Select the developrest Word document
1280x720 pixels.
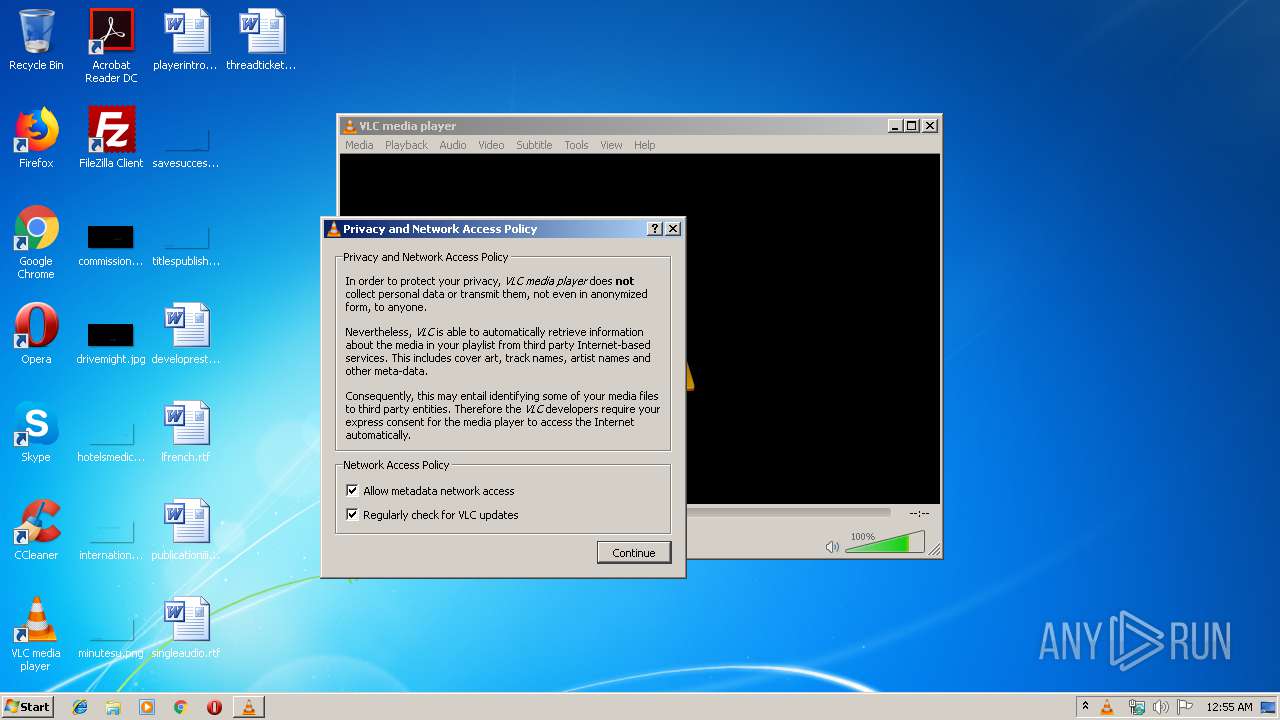pyautogui.click(x=186, y=334)
